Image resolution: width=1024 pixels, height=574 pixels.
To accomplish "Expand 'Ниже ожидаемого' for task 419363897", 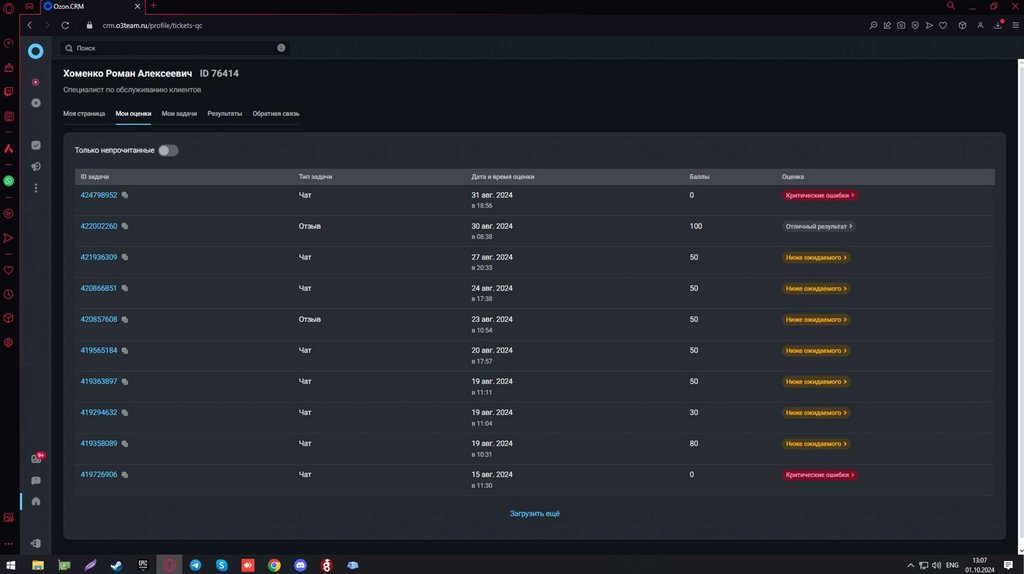I will click(x=816, y=381).
